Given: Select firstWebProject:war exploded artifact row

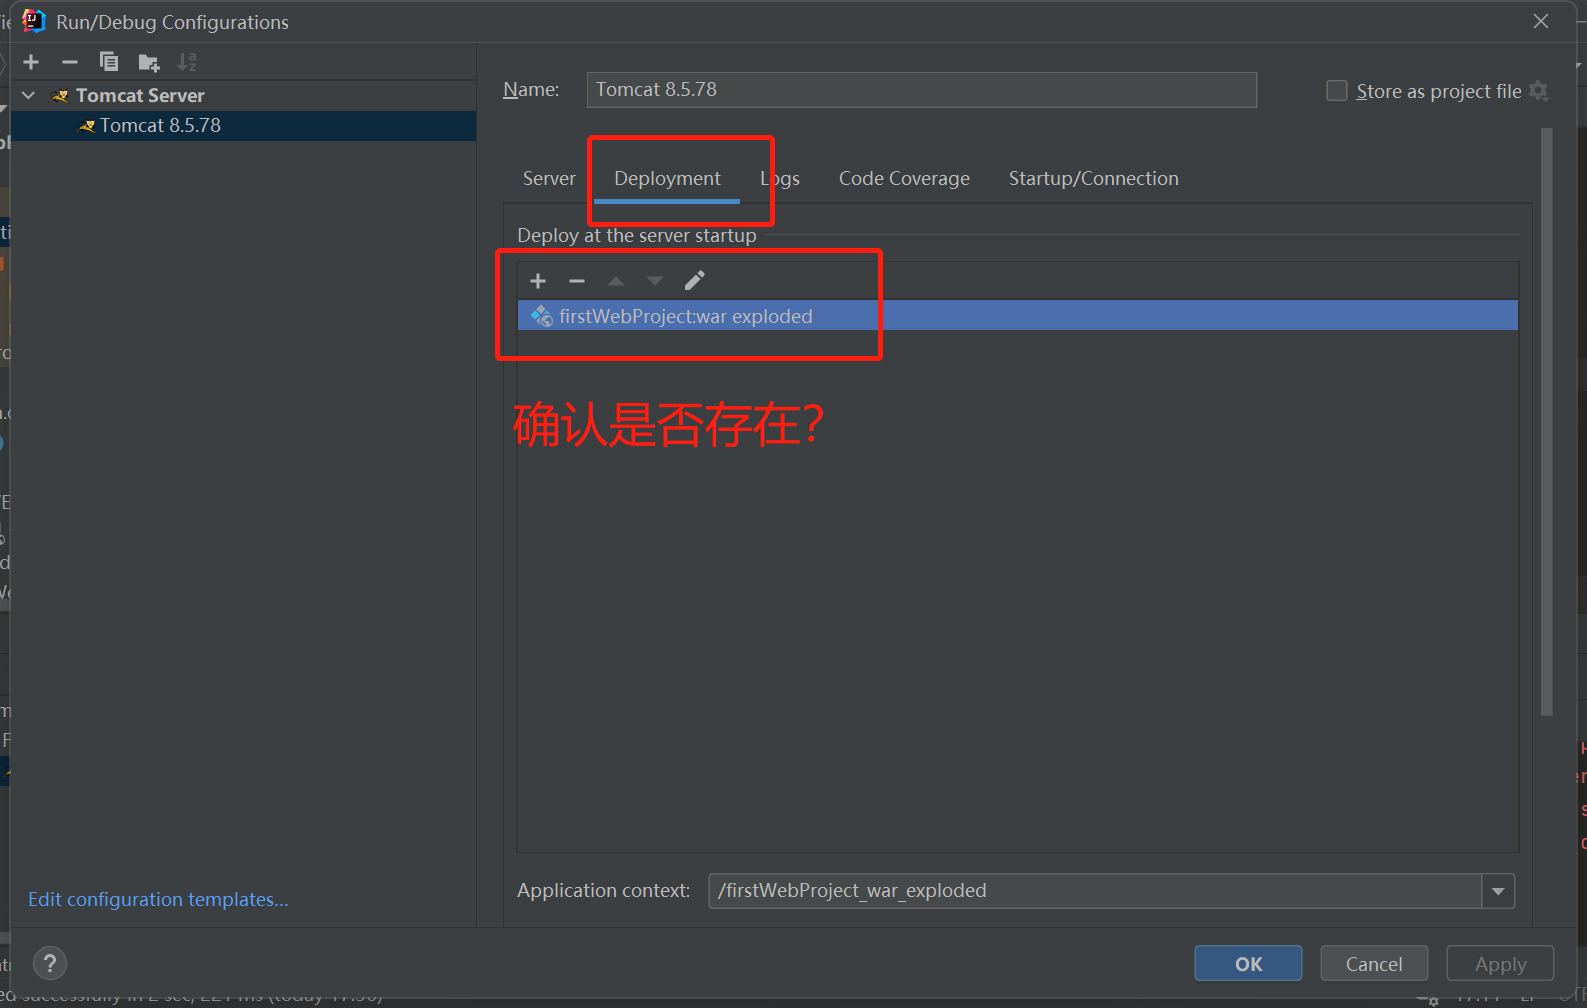Looking at the screenshot, I should (1018, 316).
